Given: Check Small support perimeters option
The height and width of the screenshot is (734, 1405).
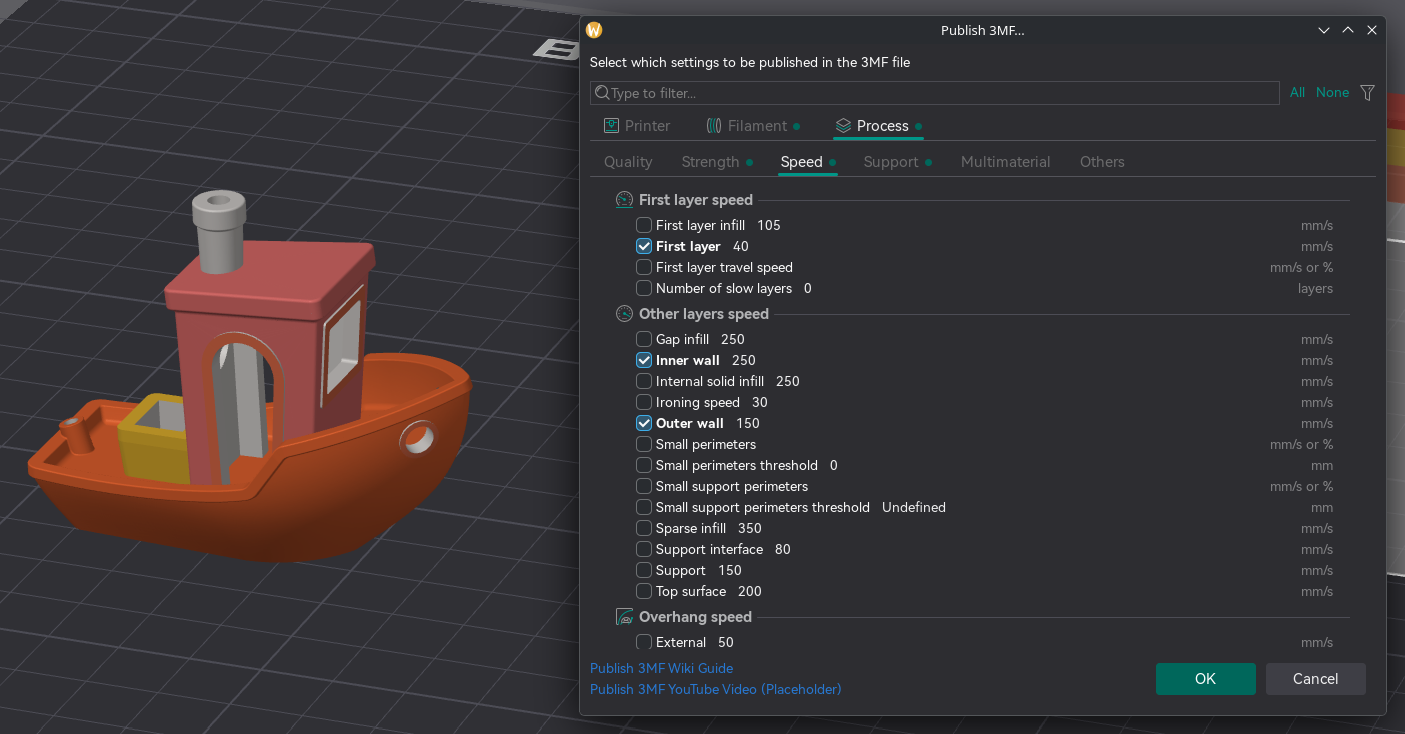Looking at the screenshot, I should coord(644,486).
